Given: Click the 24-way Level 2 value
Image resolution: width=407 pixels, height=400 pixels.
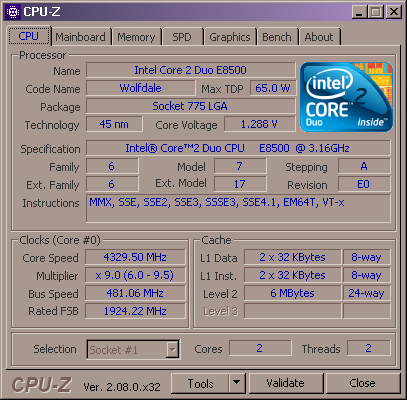Looking at the screenshot, I should tap(367, 293).
